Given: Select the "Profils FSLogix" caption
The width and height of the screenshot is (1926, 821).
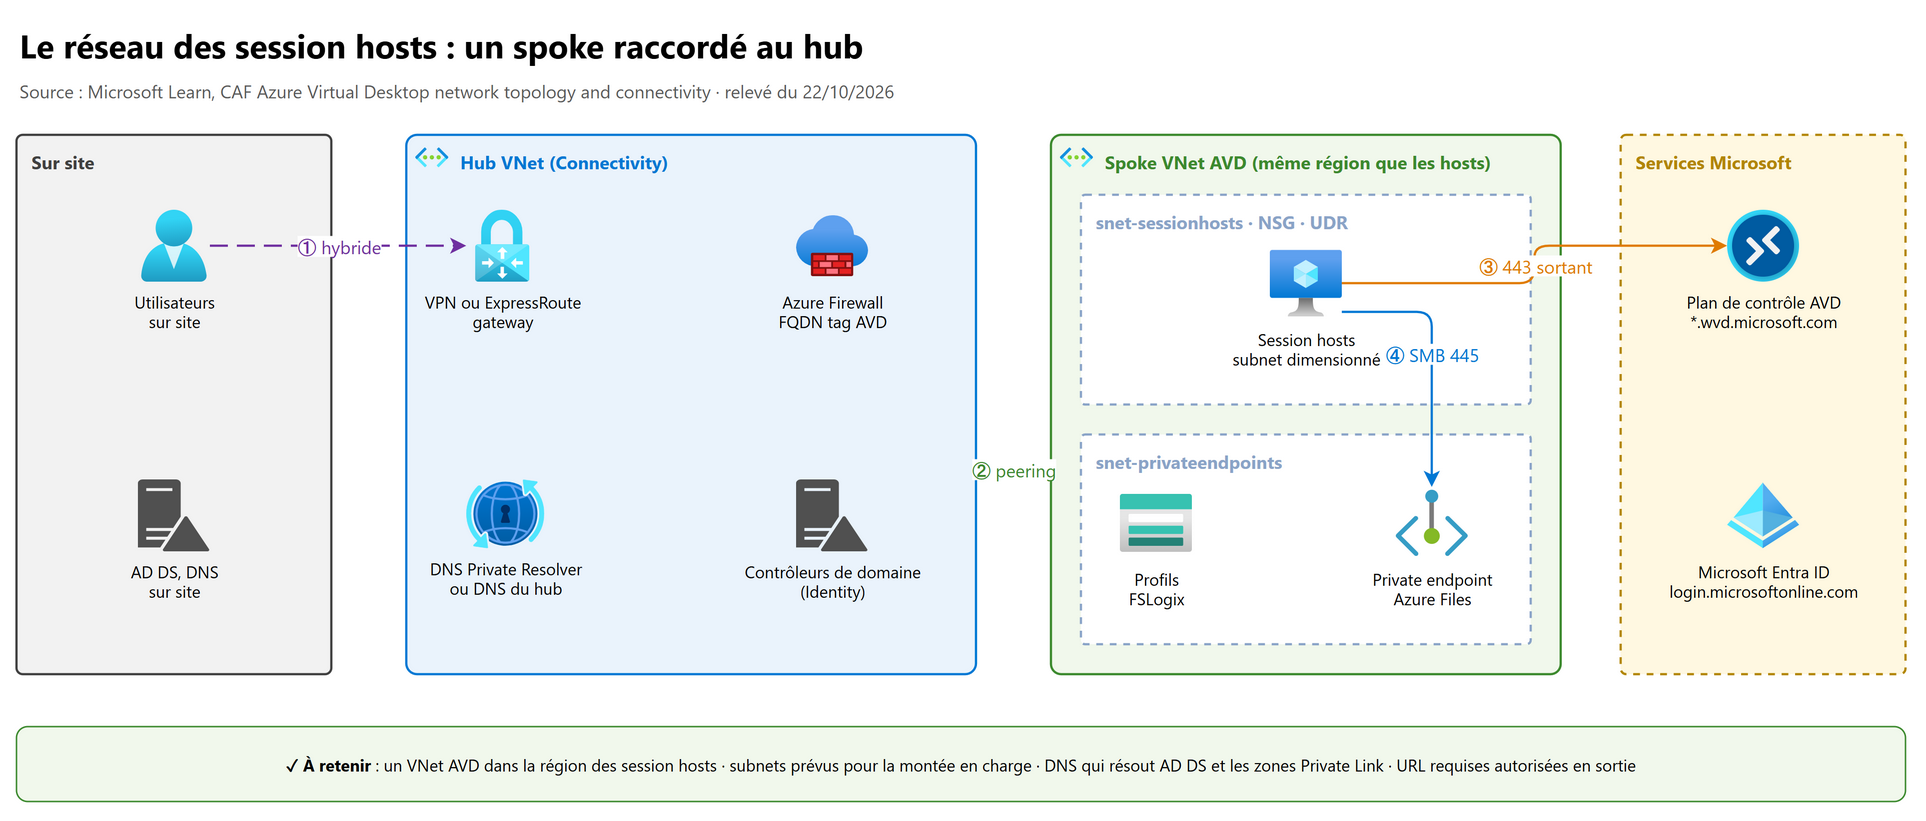Looking at the screenshot, I should [1156, 589].
